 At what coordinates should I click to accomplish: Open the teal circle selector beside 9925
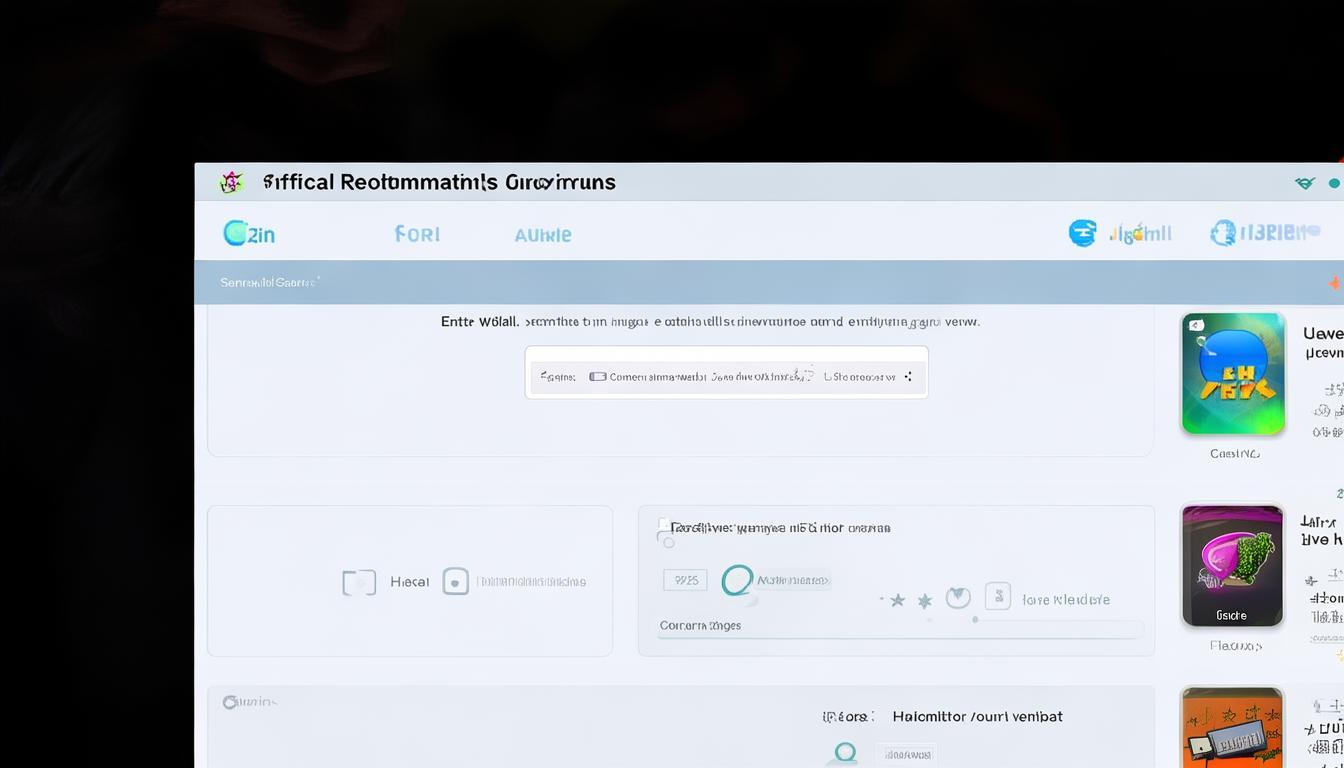point(737,580)
